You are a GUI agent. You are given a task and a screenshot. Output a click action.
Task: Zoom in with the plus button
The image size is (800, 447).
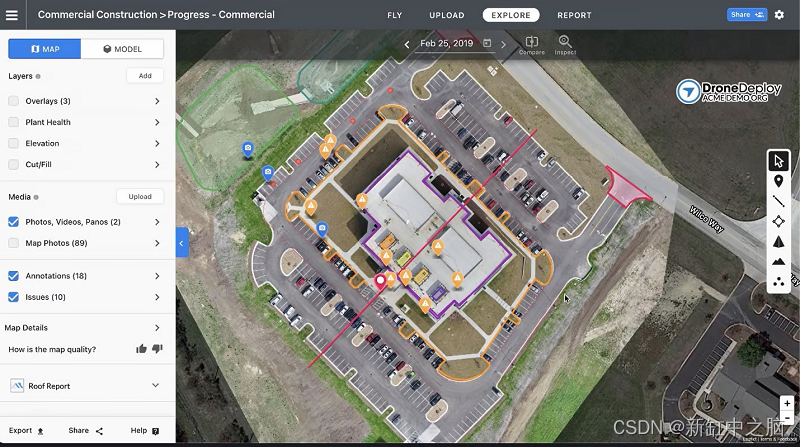(x=787, y=403)
